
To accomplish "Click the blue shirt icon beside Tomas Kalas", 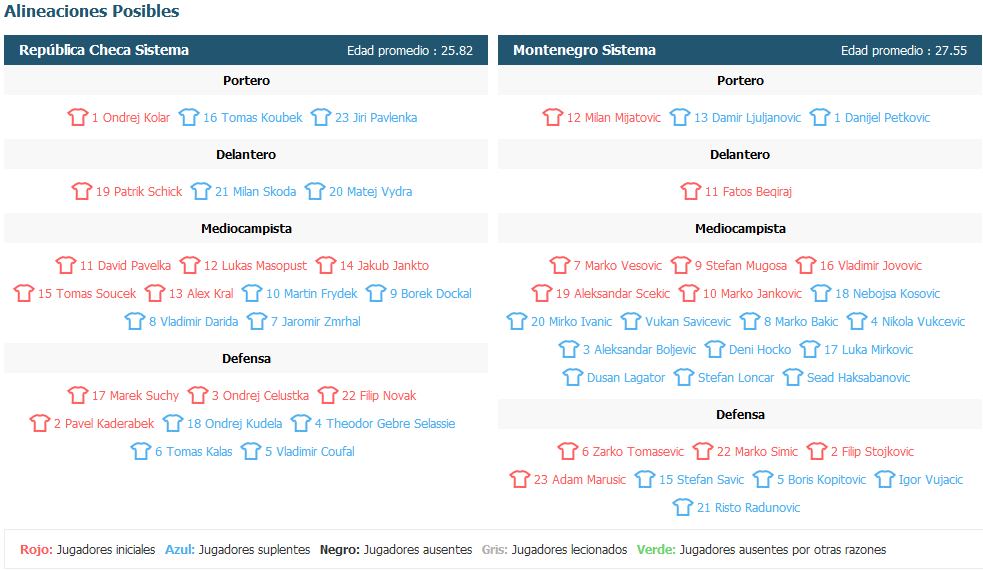I will click(x=141, y=451).
